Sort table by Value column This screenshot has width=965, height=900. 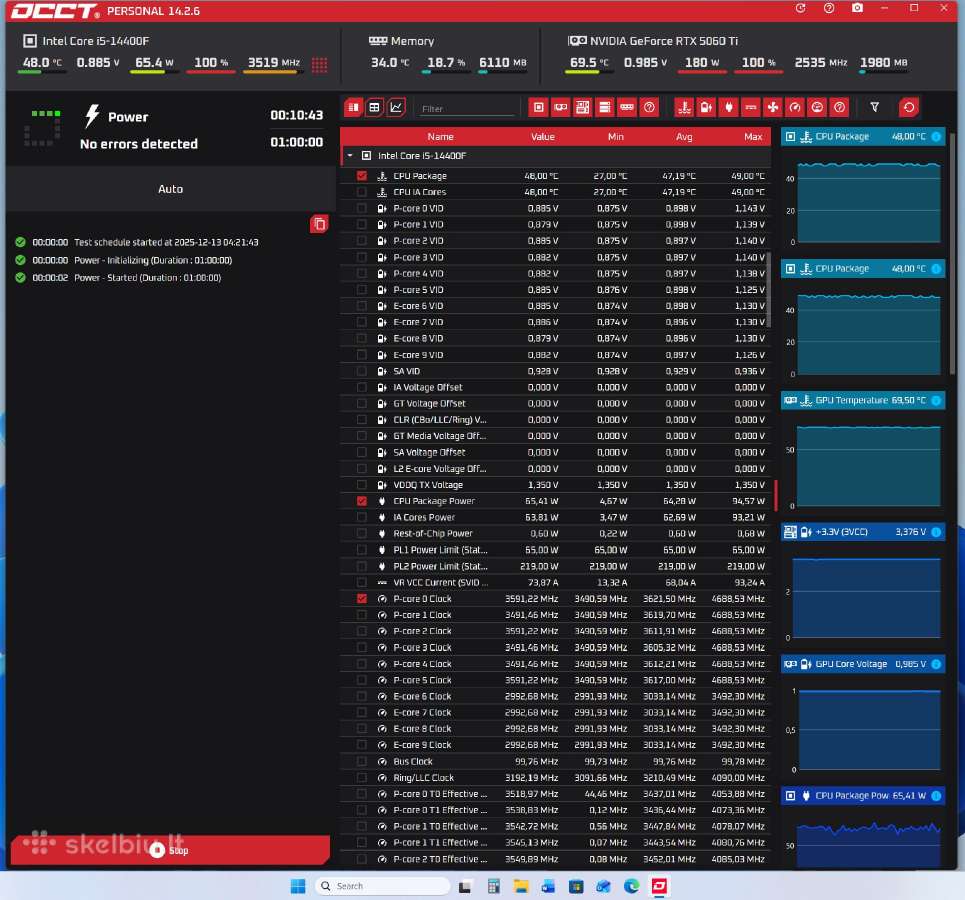point(543,137)
